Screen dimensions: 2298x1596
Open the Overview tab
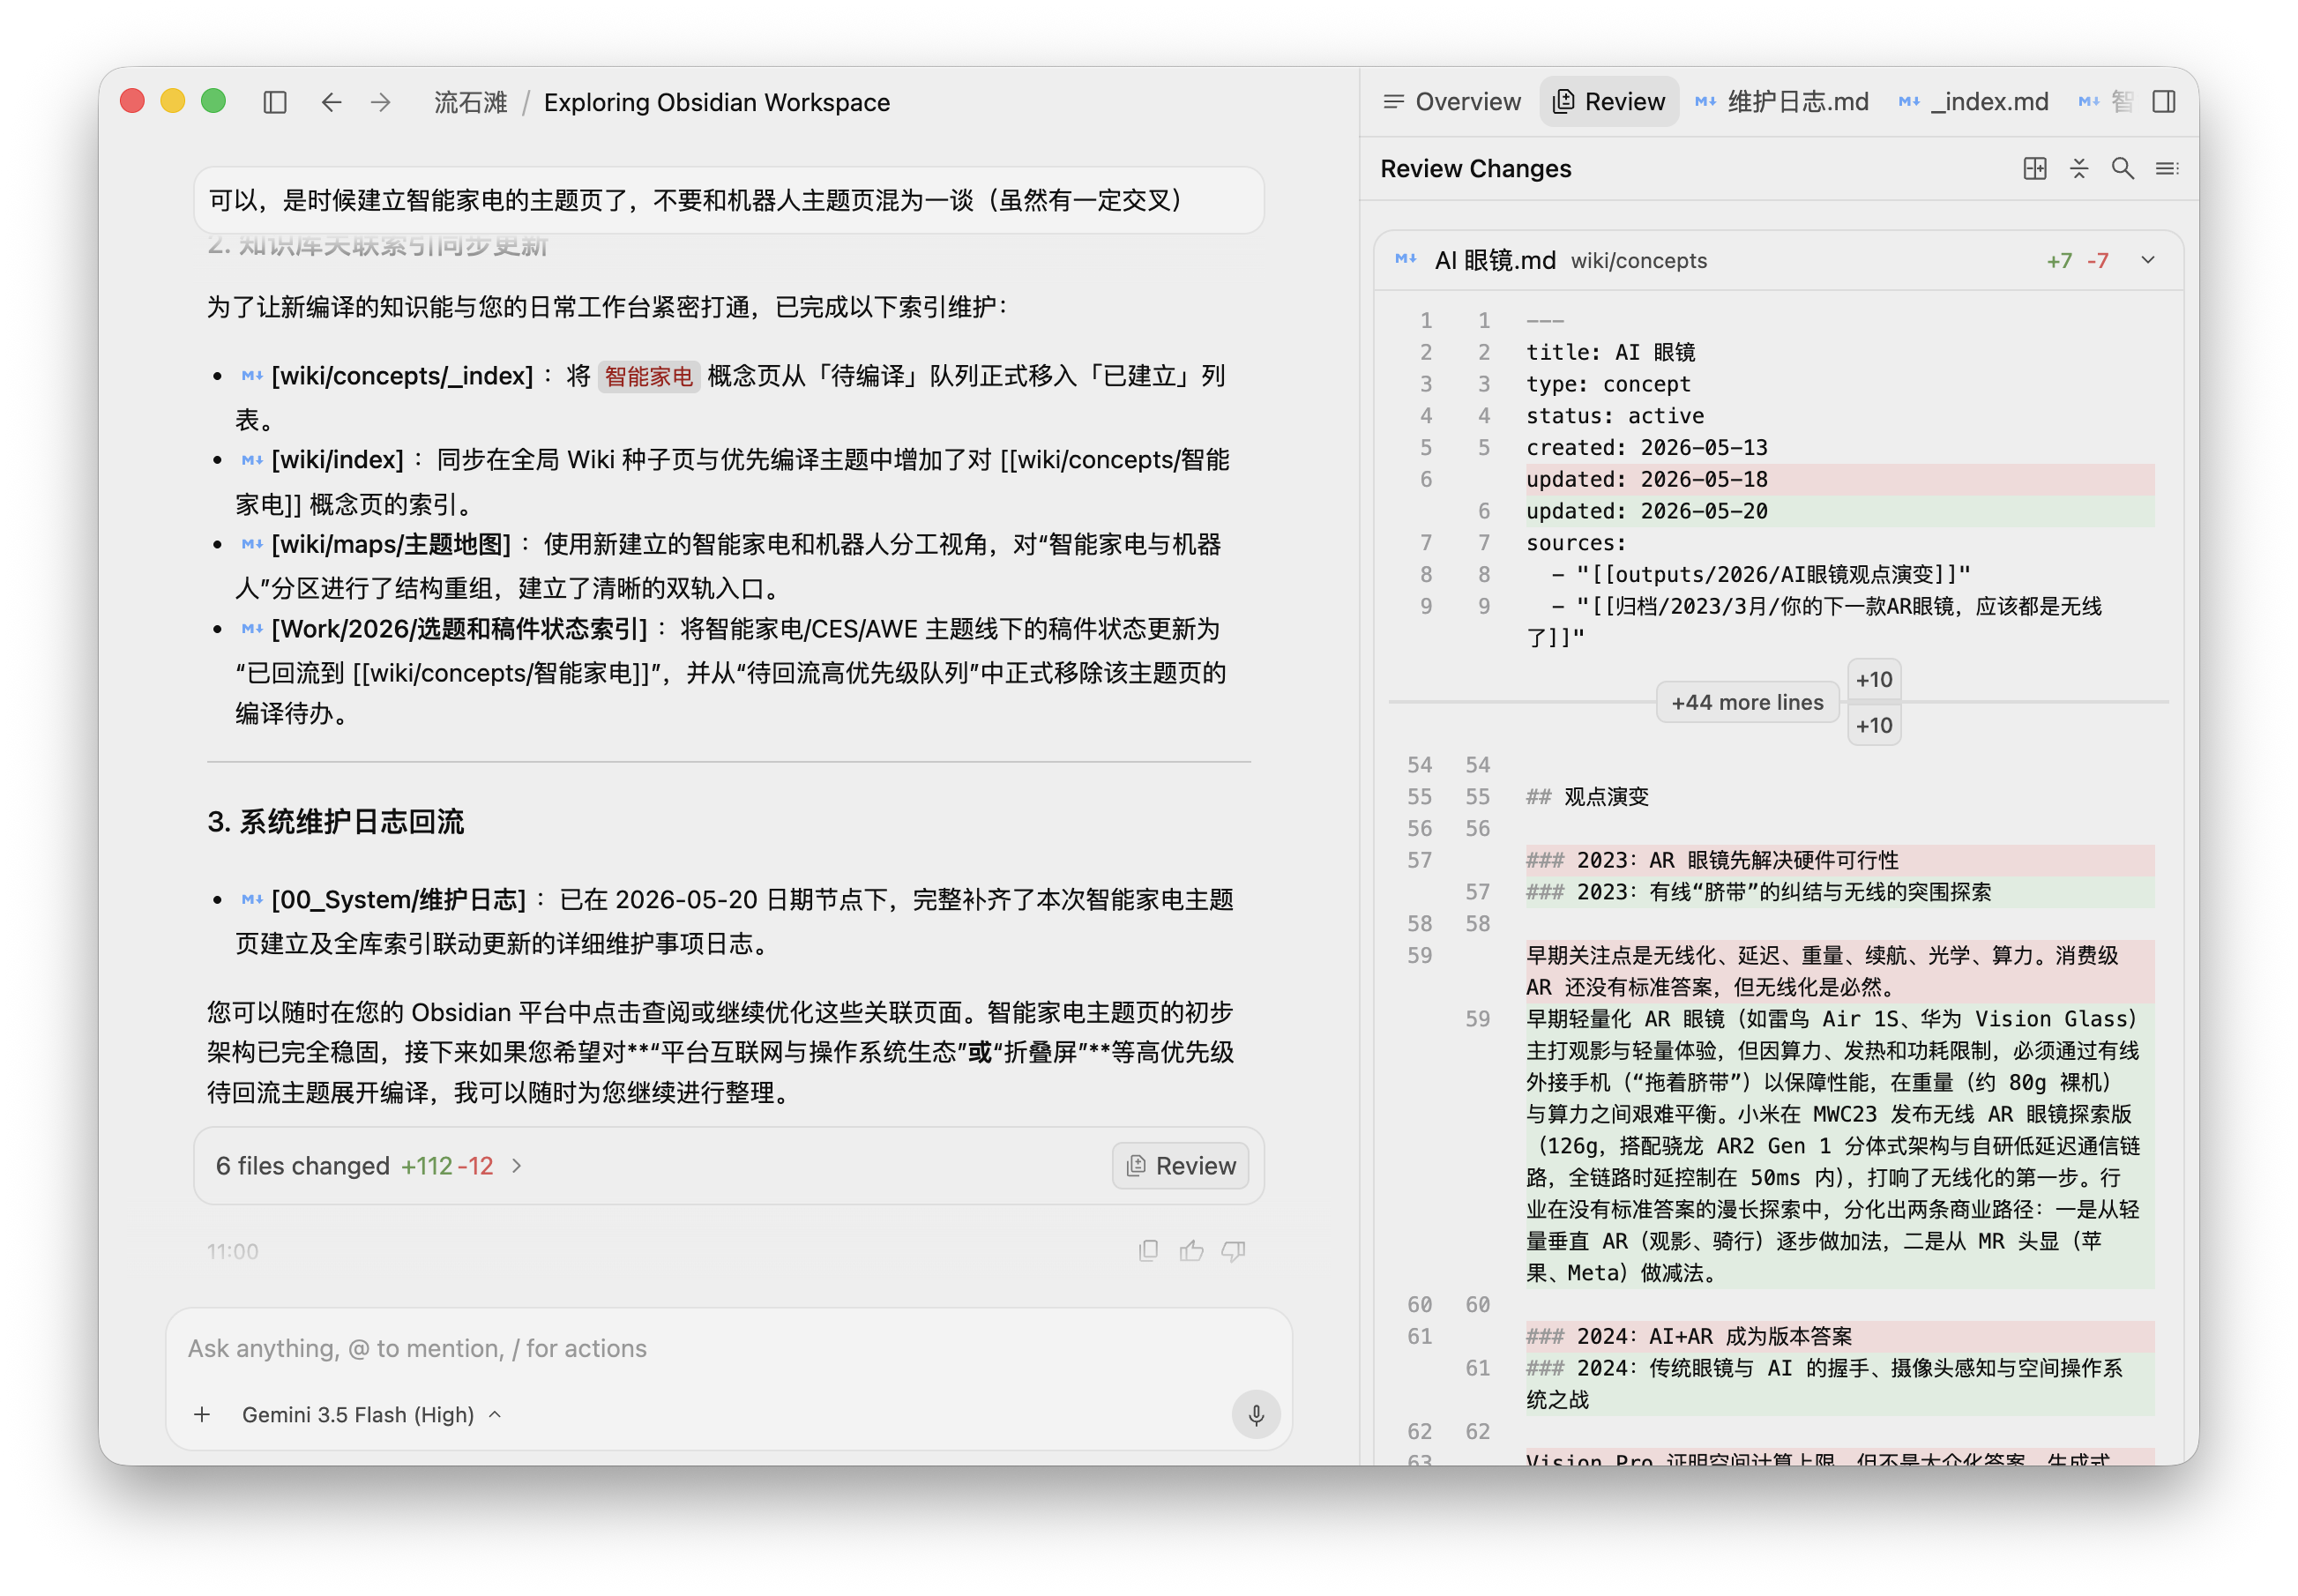[1452, 102]
